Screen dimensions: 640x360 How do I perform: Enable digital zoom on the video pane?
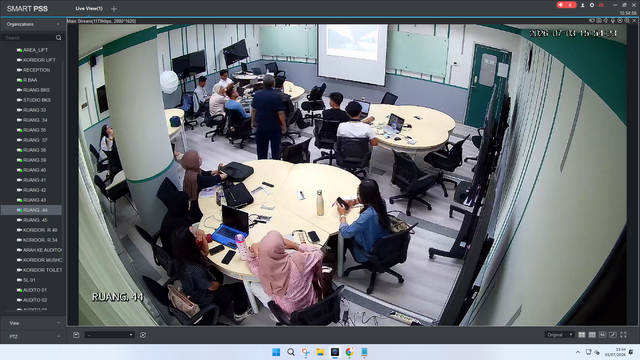(627, 20)
